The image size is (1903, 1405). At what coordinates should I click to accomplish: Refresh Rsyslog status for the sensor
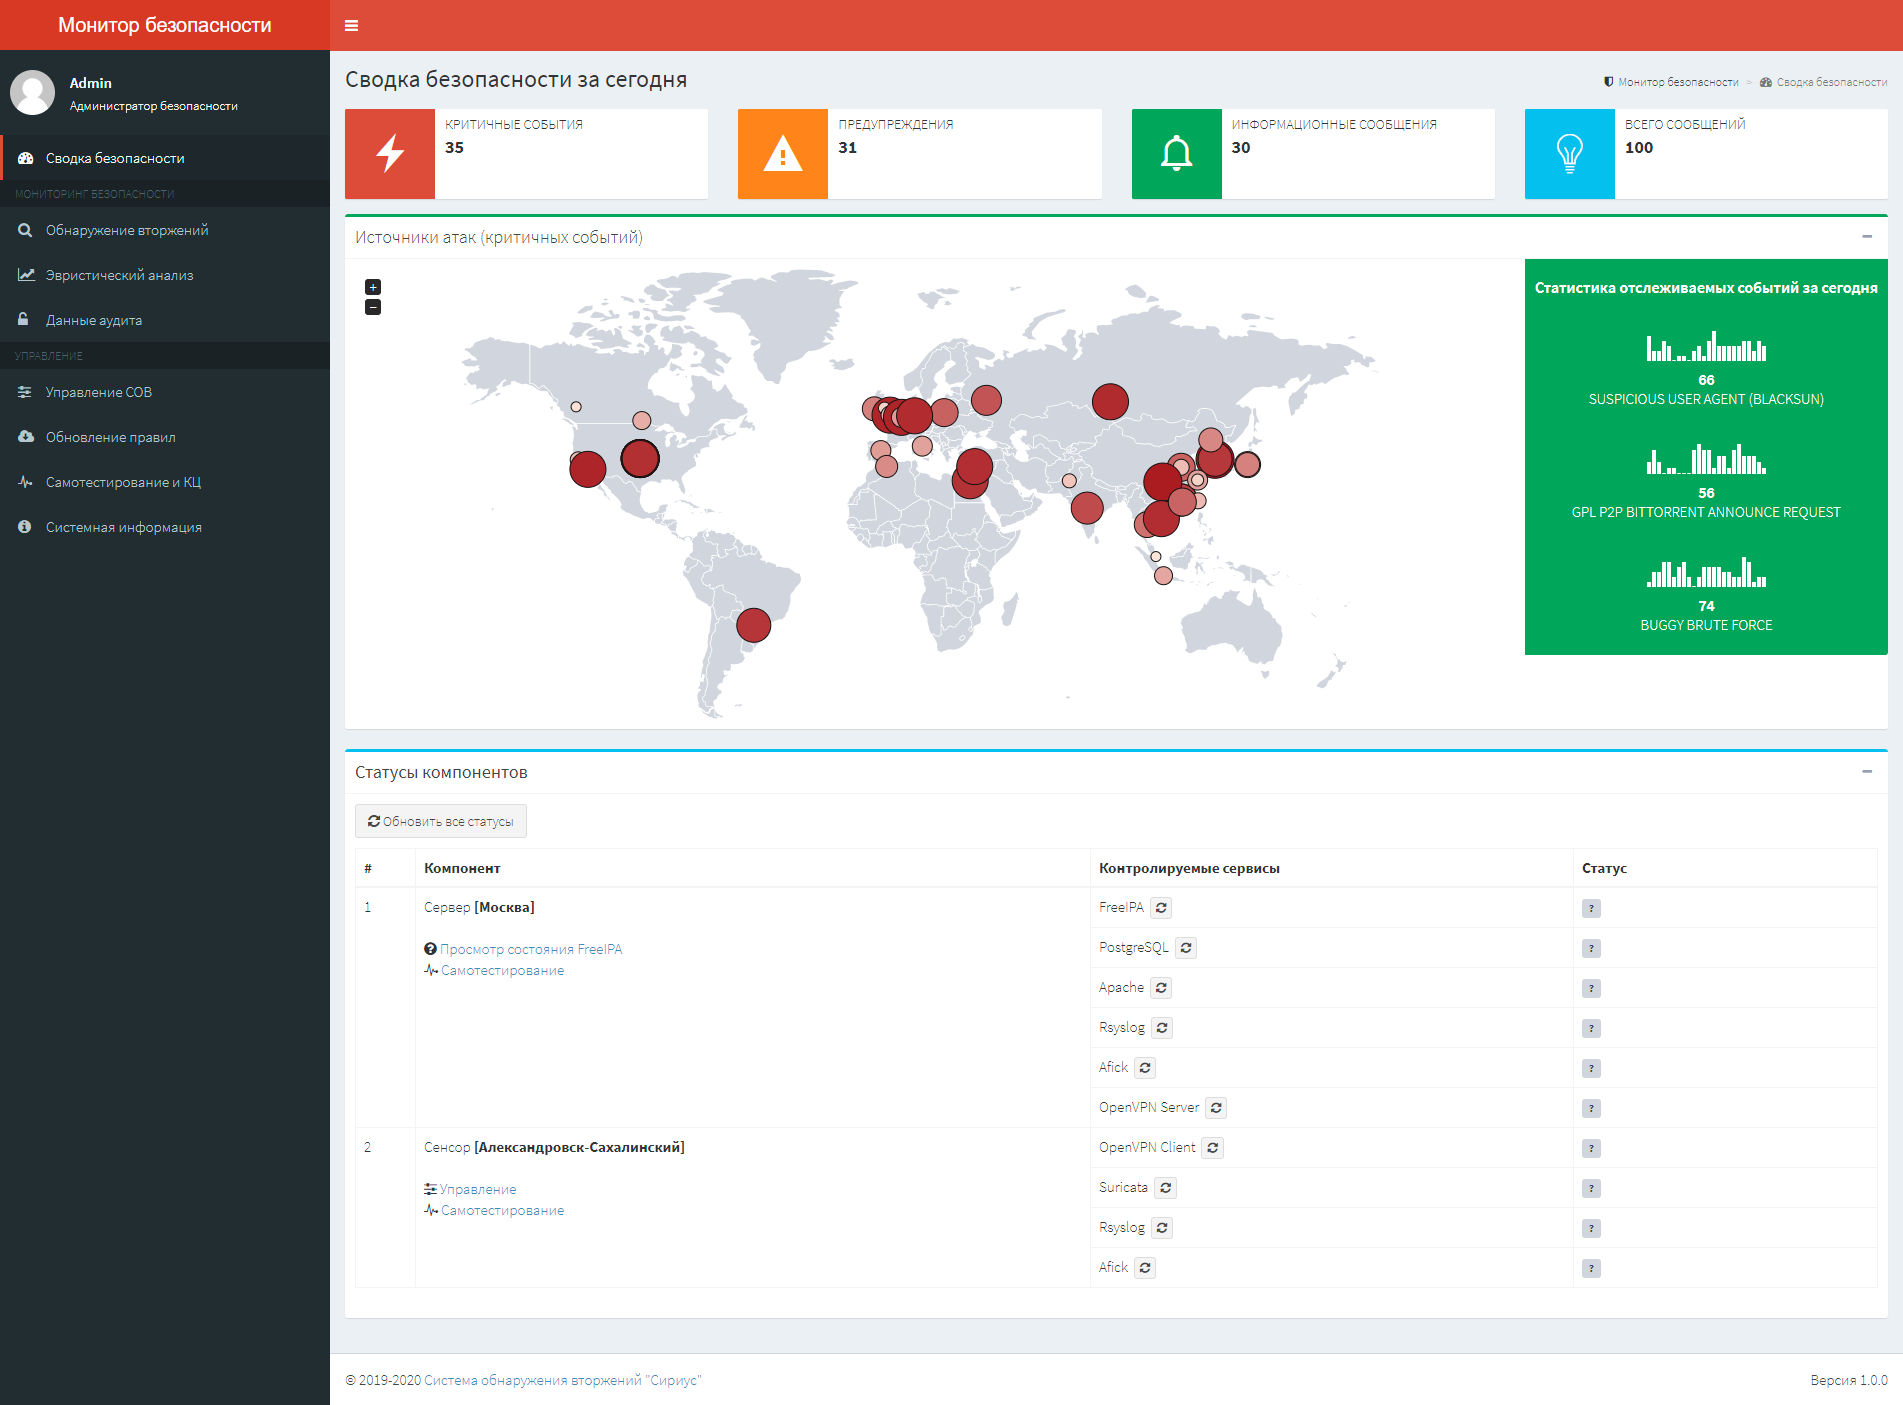point(1162,1228)
